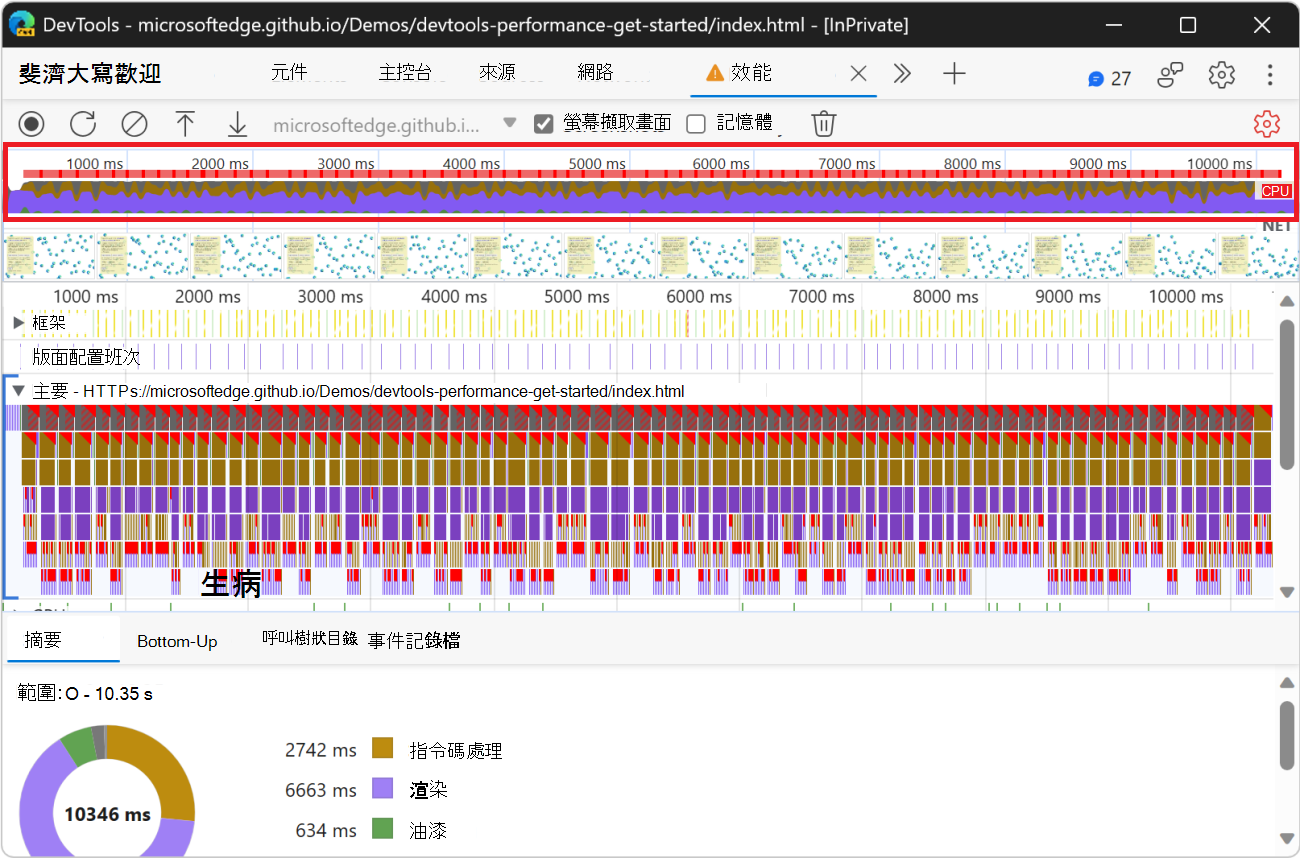Image resolution: width=1300 pixels, height=858 pixels.
Task: Switch to the 主控台 tab
Action: [x=405, y=73]
